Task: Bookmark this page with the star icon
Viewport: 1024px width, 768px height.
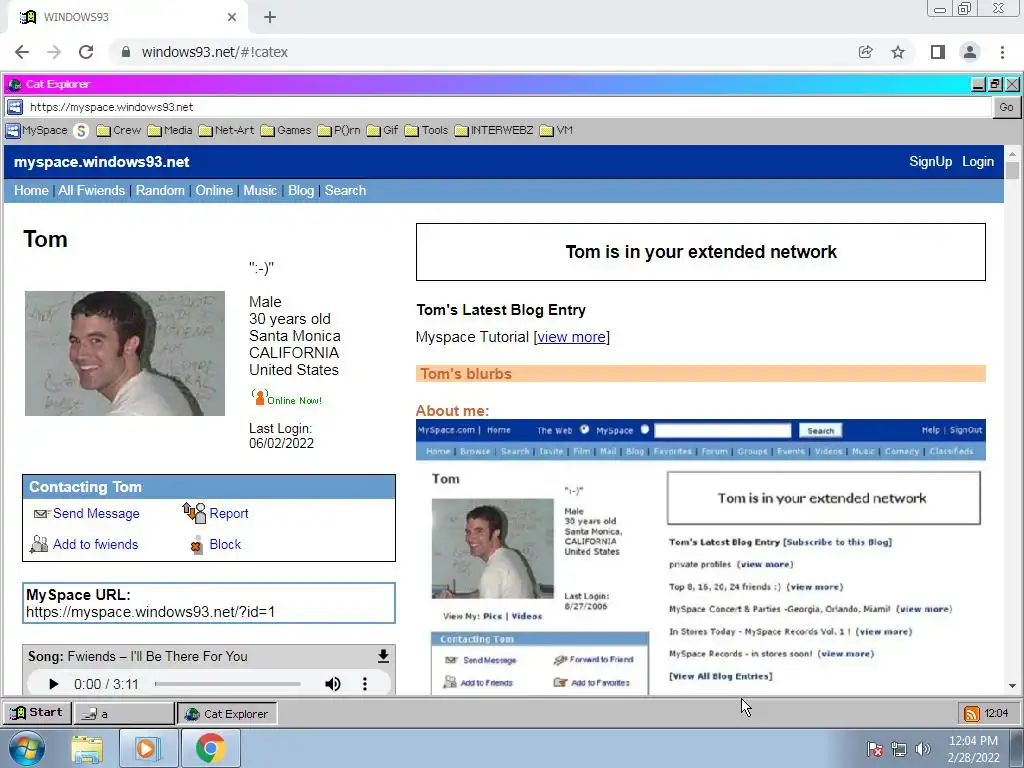Action: pos(898,52)
